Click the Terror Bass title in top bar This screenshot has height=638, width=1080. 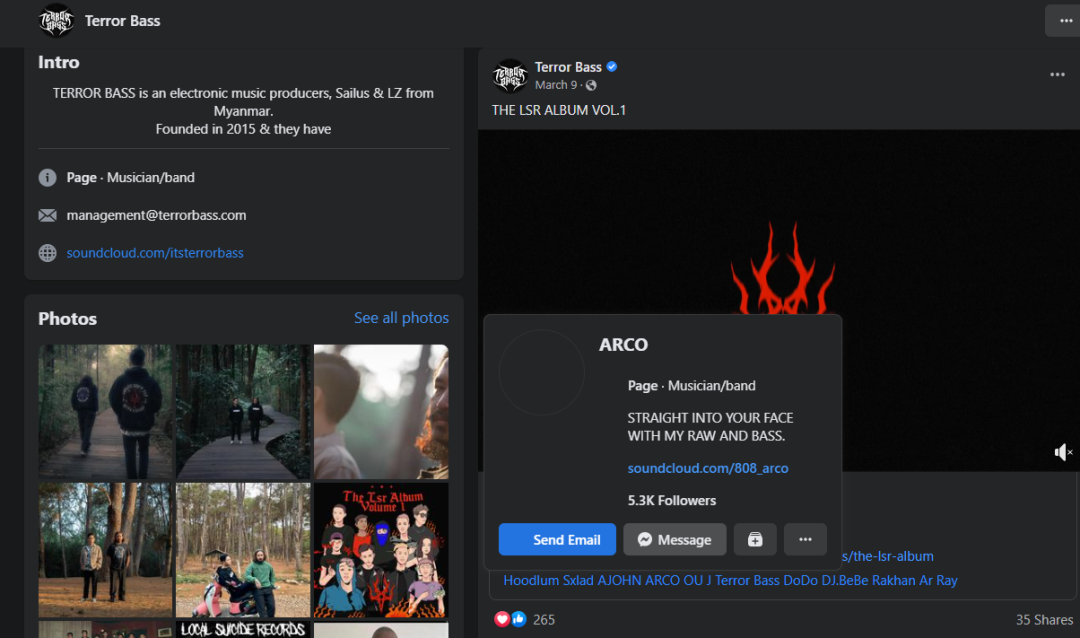[x=123, y=21]
